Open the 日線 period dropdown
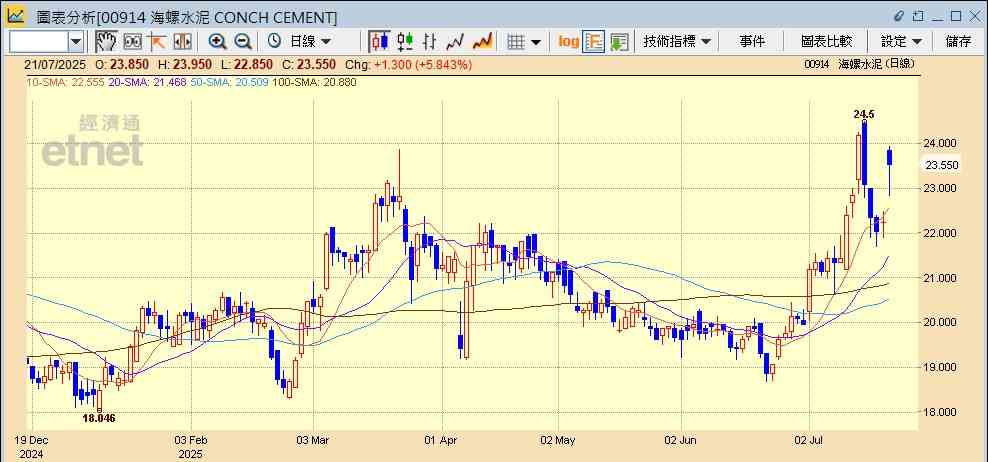Image resolution: width=988 pixels, height=462 pixels. [309, 42]
